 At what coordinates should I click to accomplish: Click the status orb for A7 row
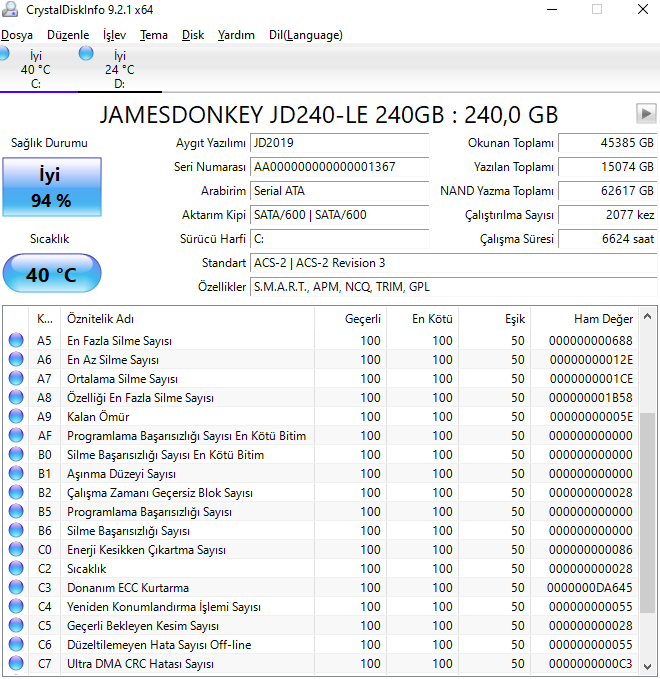pyautogui.click(x=16, y=378)
